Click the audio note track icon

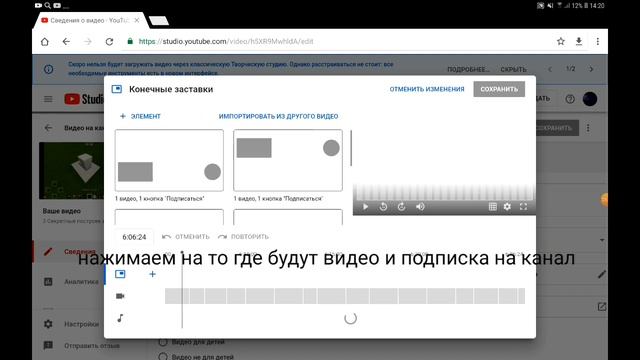click(120, 318)
